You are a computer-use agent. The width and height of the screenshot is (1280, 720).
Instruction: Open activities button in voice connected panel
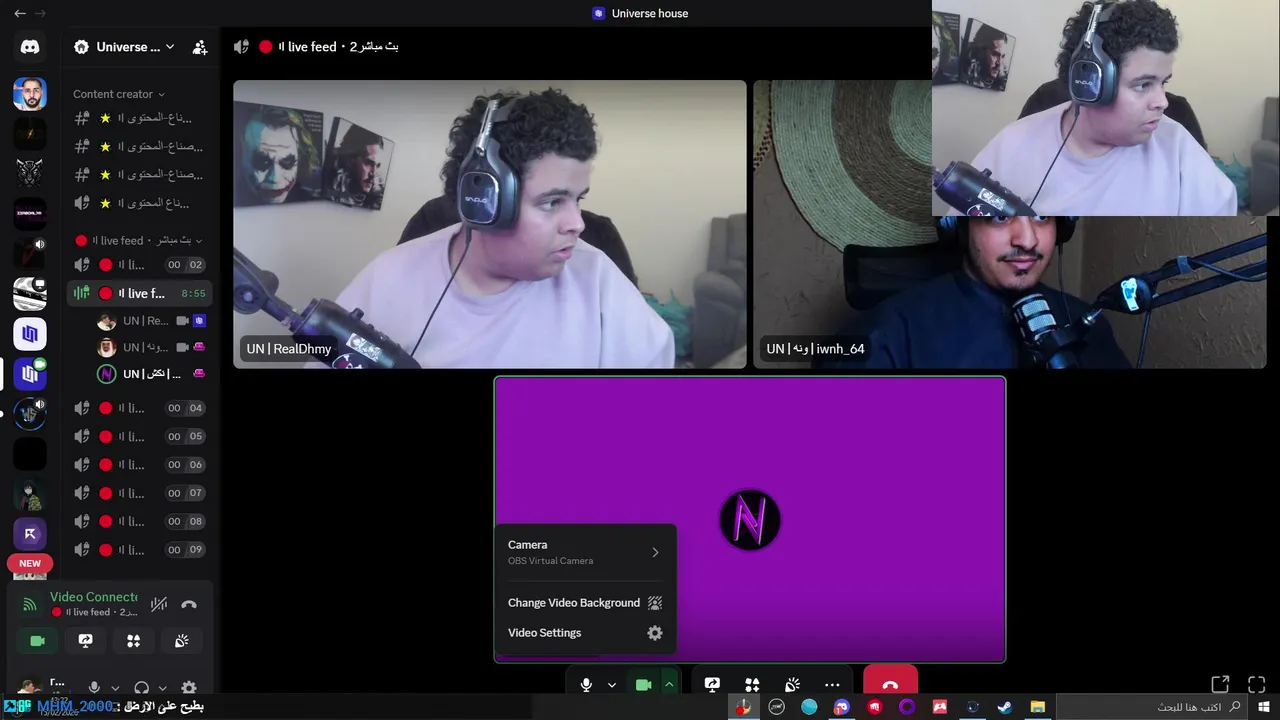pyautogui.click(x=133, y=641)
